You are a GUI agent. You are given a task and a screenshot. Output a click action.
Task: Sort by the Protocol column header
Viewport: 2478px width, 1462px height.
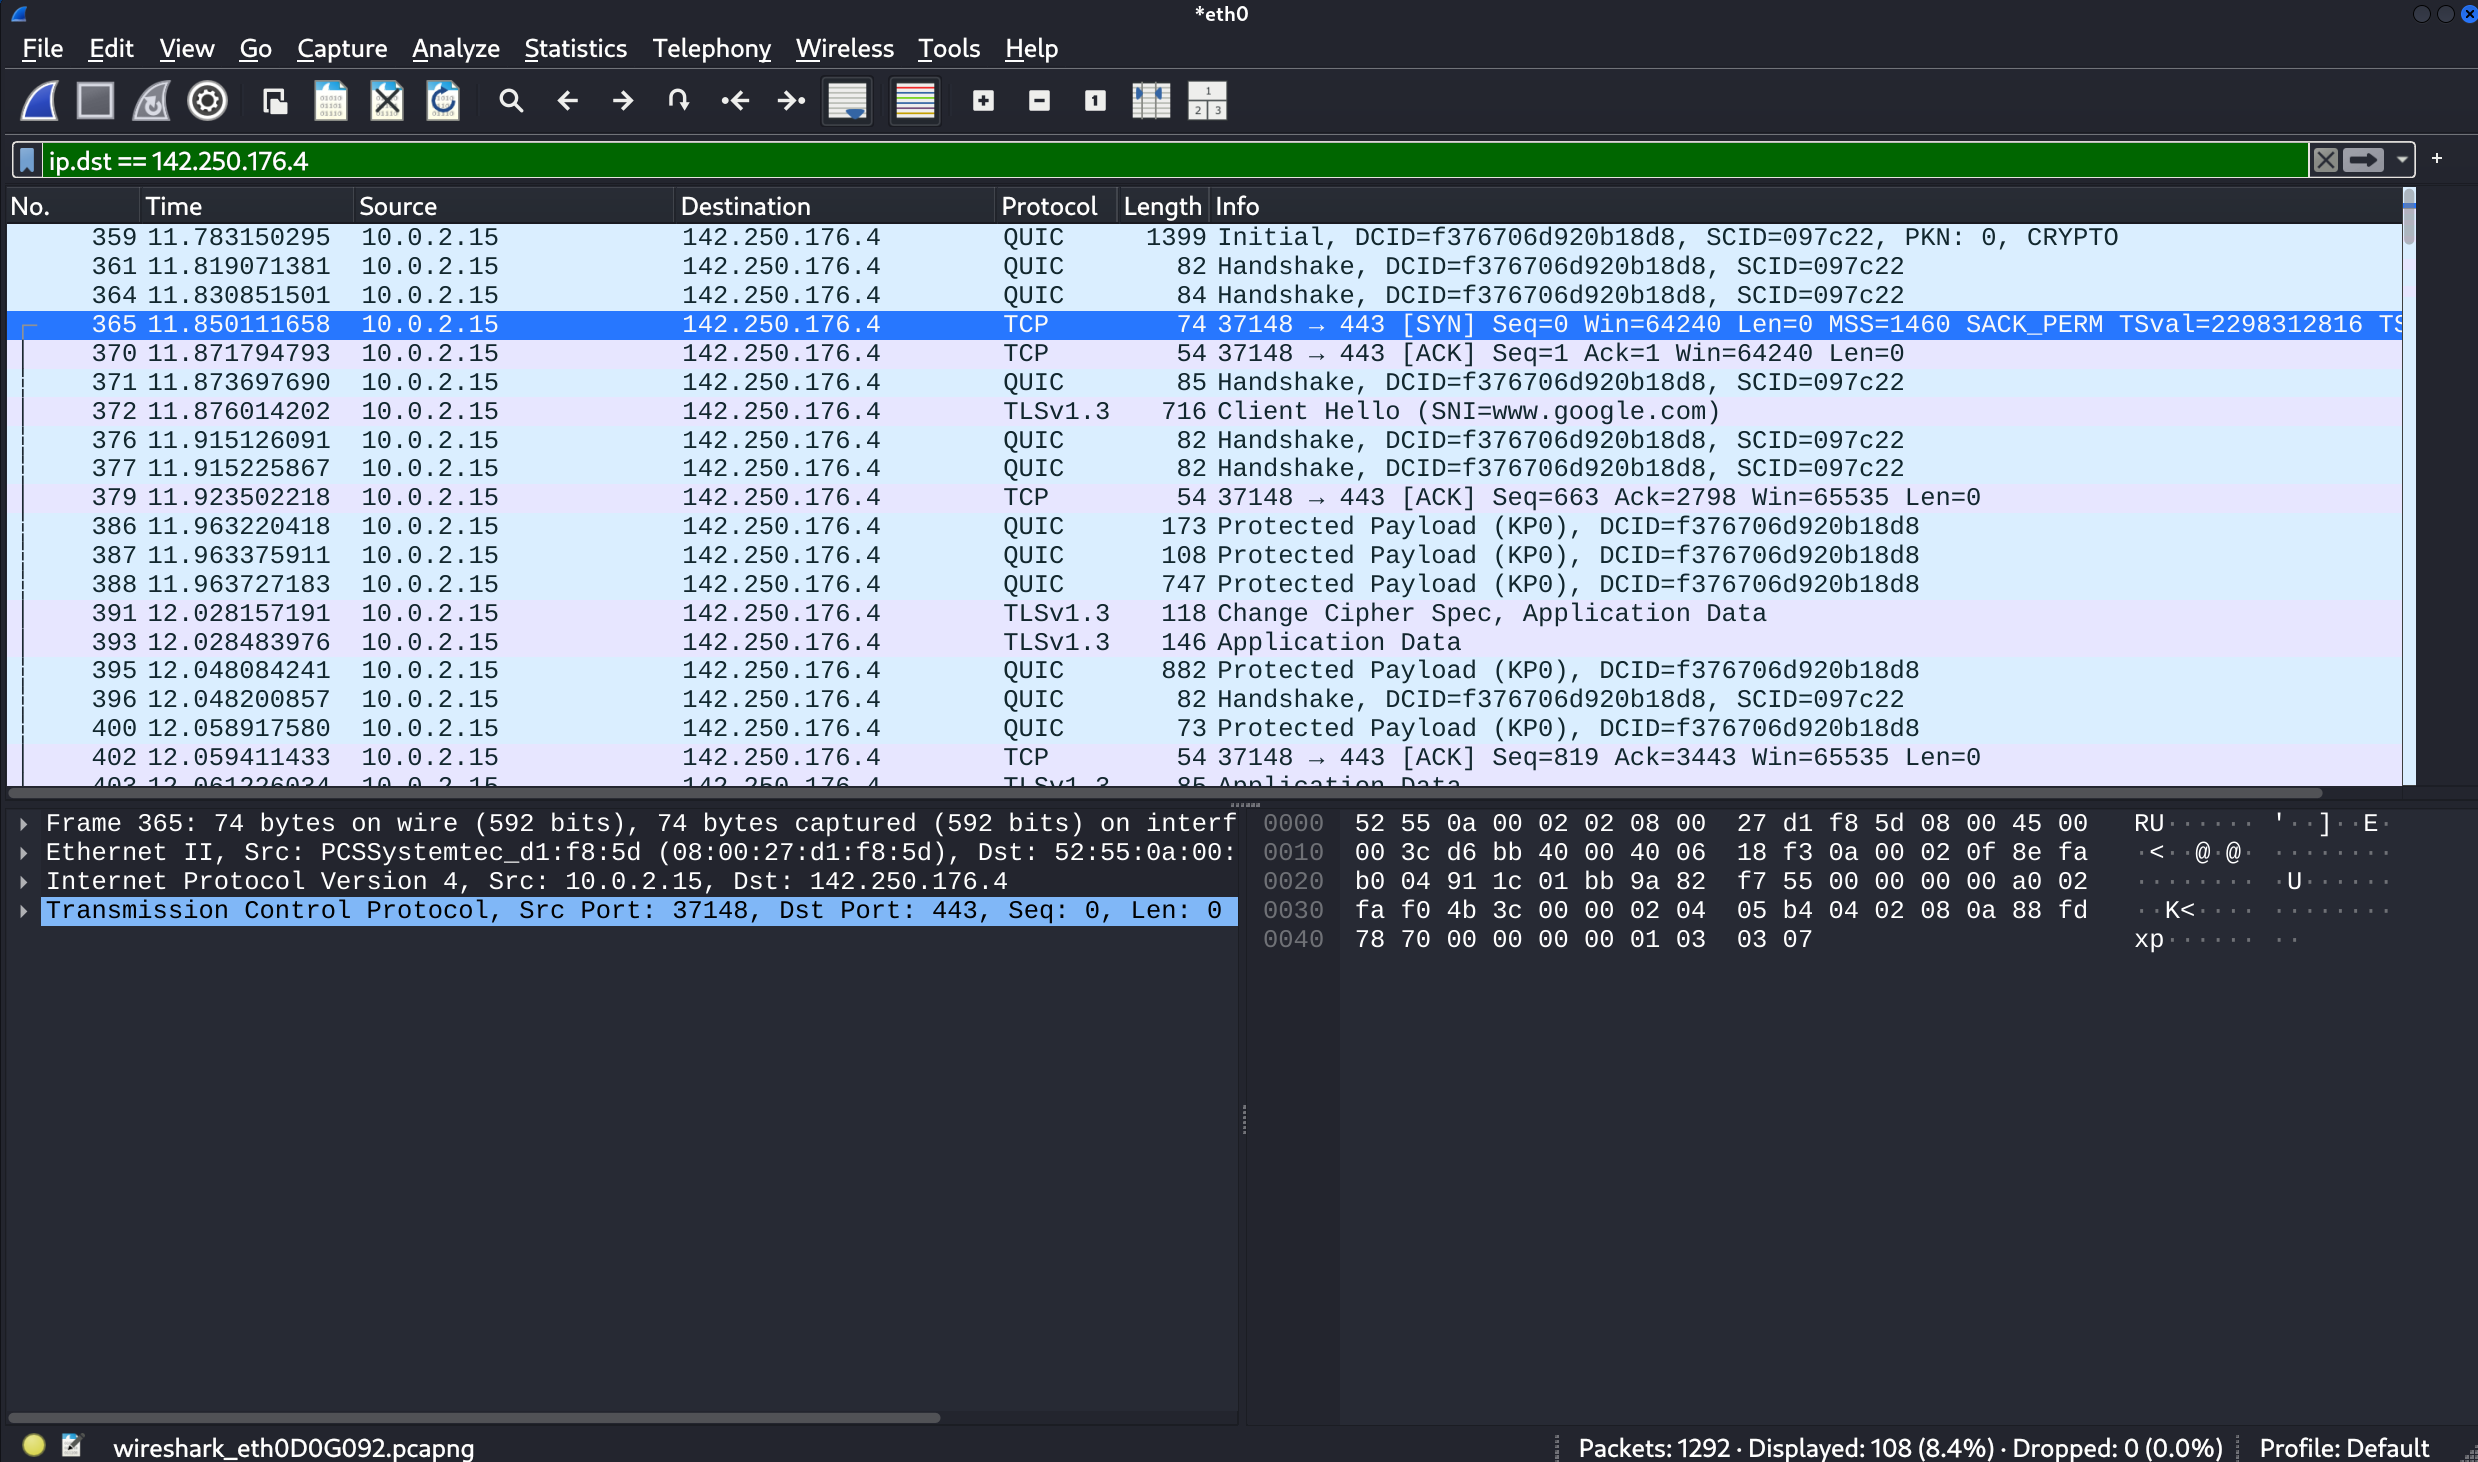tap(1056, 206)
